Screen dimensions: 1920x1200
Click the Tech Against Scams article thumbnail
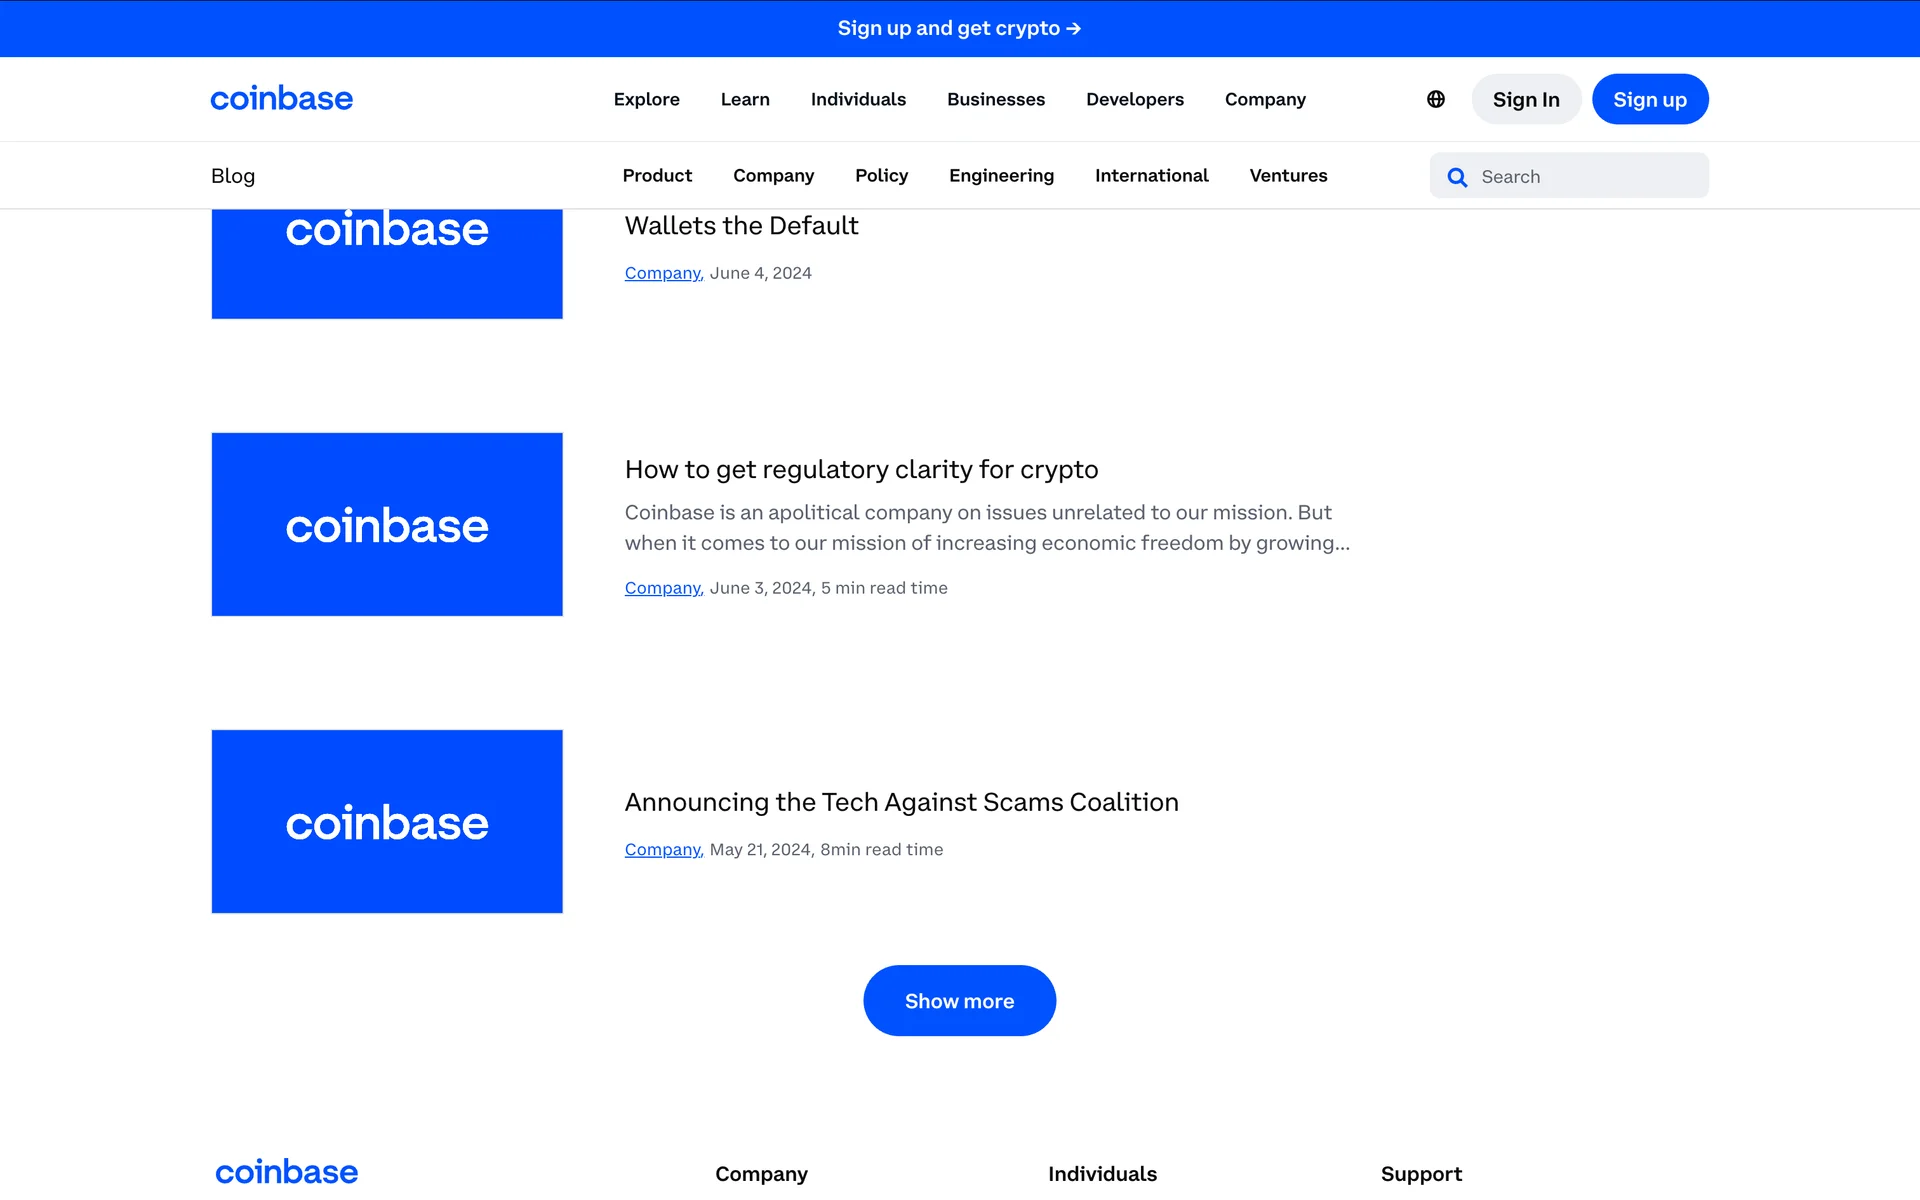click(x=387, y=821)
